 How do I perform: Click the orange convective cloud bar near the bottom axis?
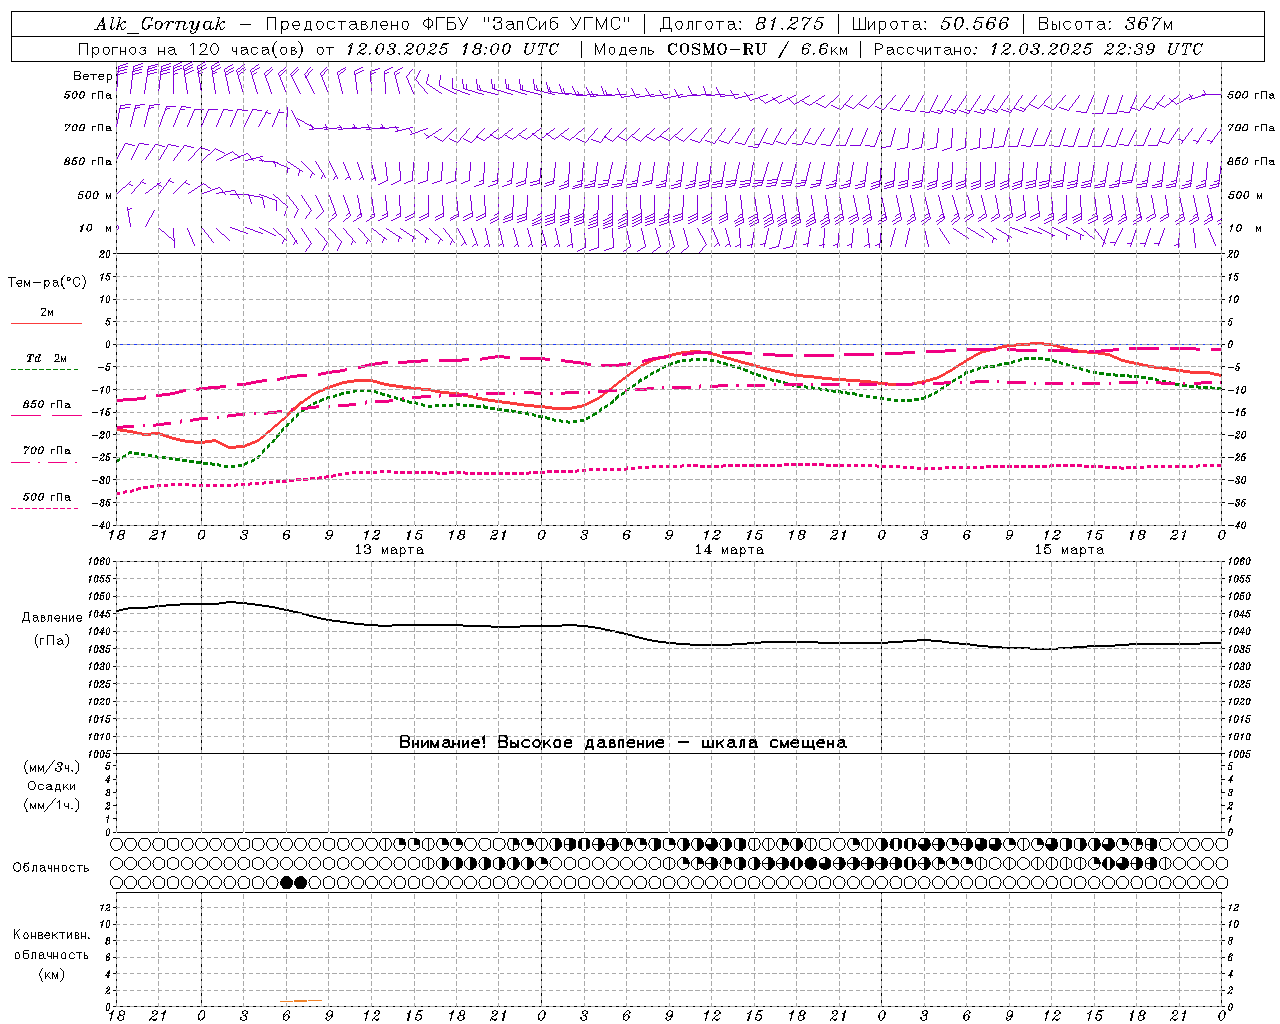[301, 1000]
